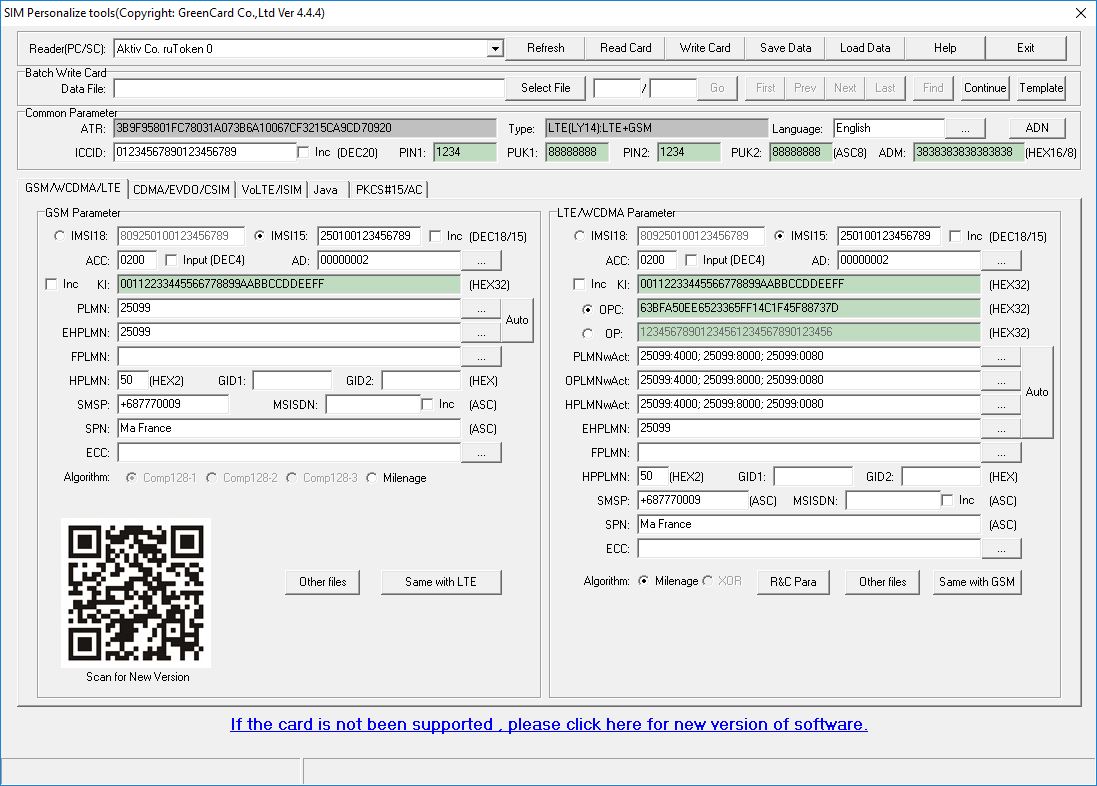Click the GSM SPN input field

(288, 429)
